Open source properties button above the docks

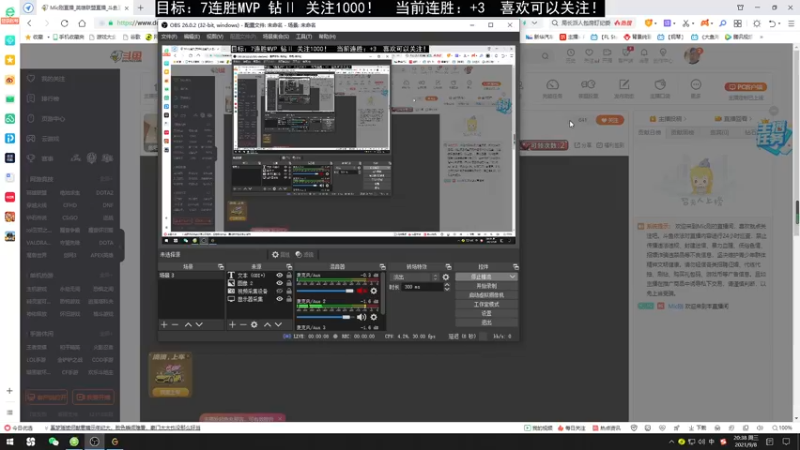tap(281, 255)
